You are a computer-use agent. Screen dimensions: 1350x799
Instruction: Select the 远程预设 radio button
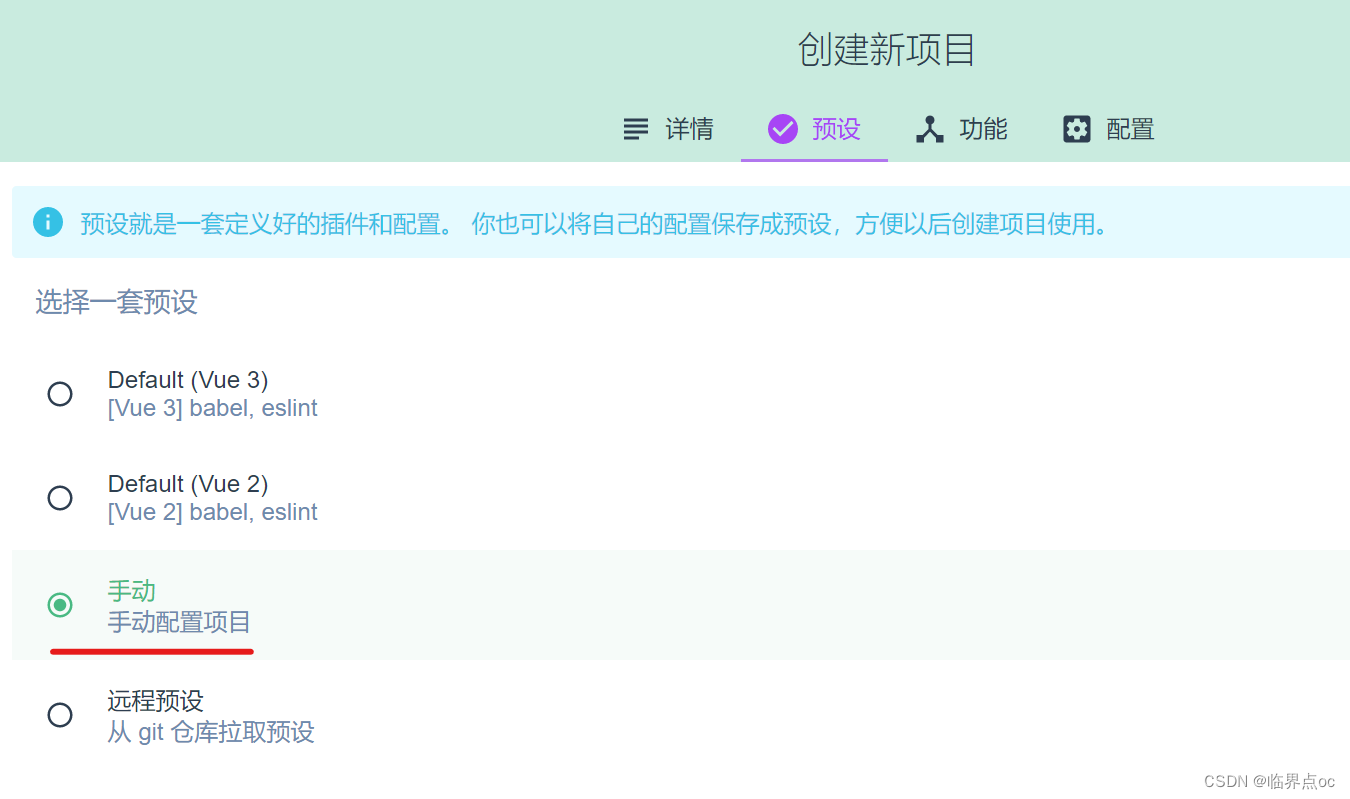point(60,715)
